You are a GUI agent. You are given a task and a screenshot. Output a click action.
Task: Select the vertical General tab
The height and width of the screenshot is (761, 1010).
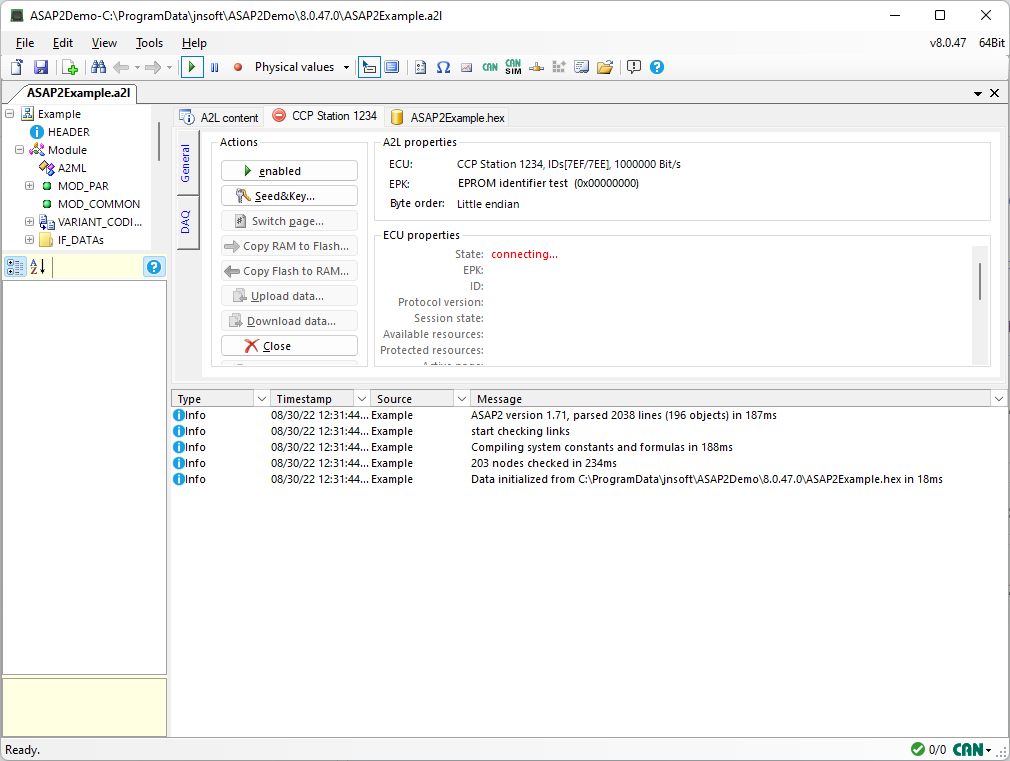[x=186, y=163]
